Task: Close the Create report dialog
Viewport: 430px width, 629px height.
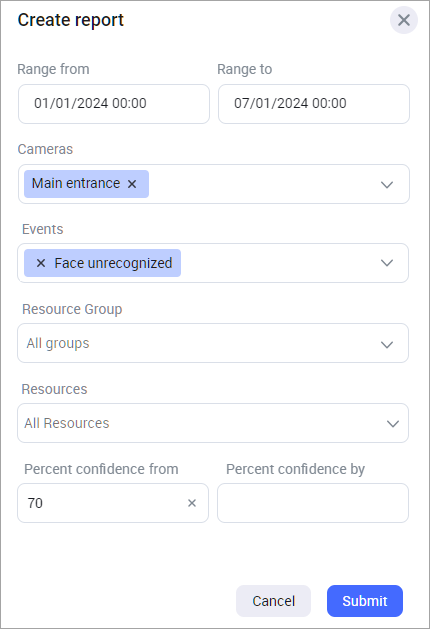Action: (404, 20)
